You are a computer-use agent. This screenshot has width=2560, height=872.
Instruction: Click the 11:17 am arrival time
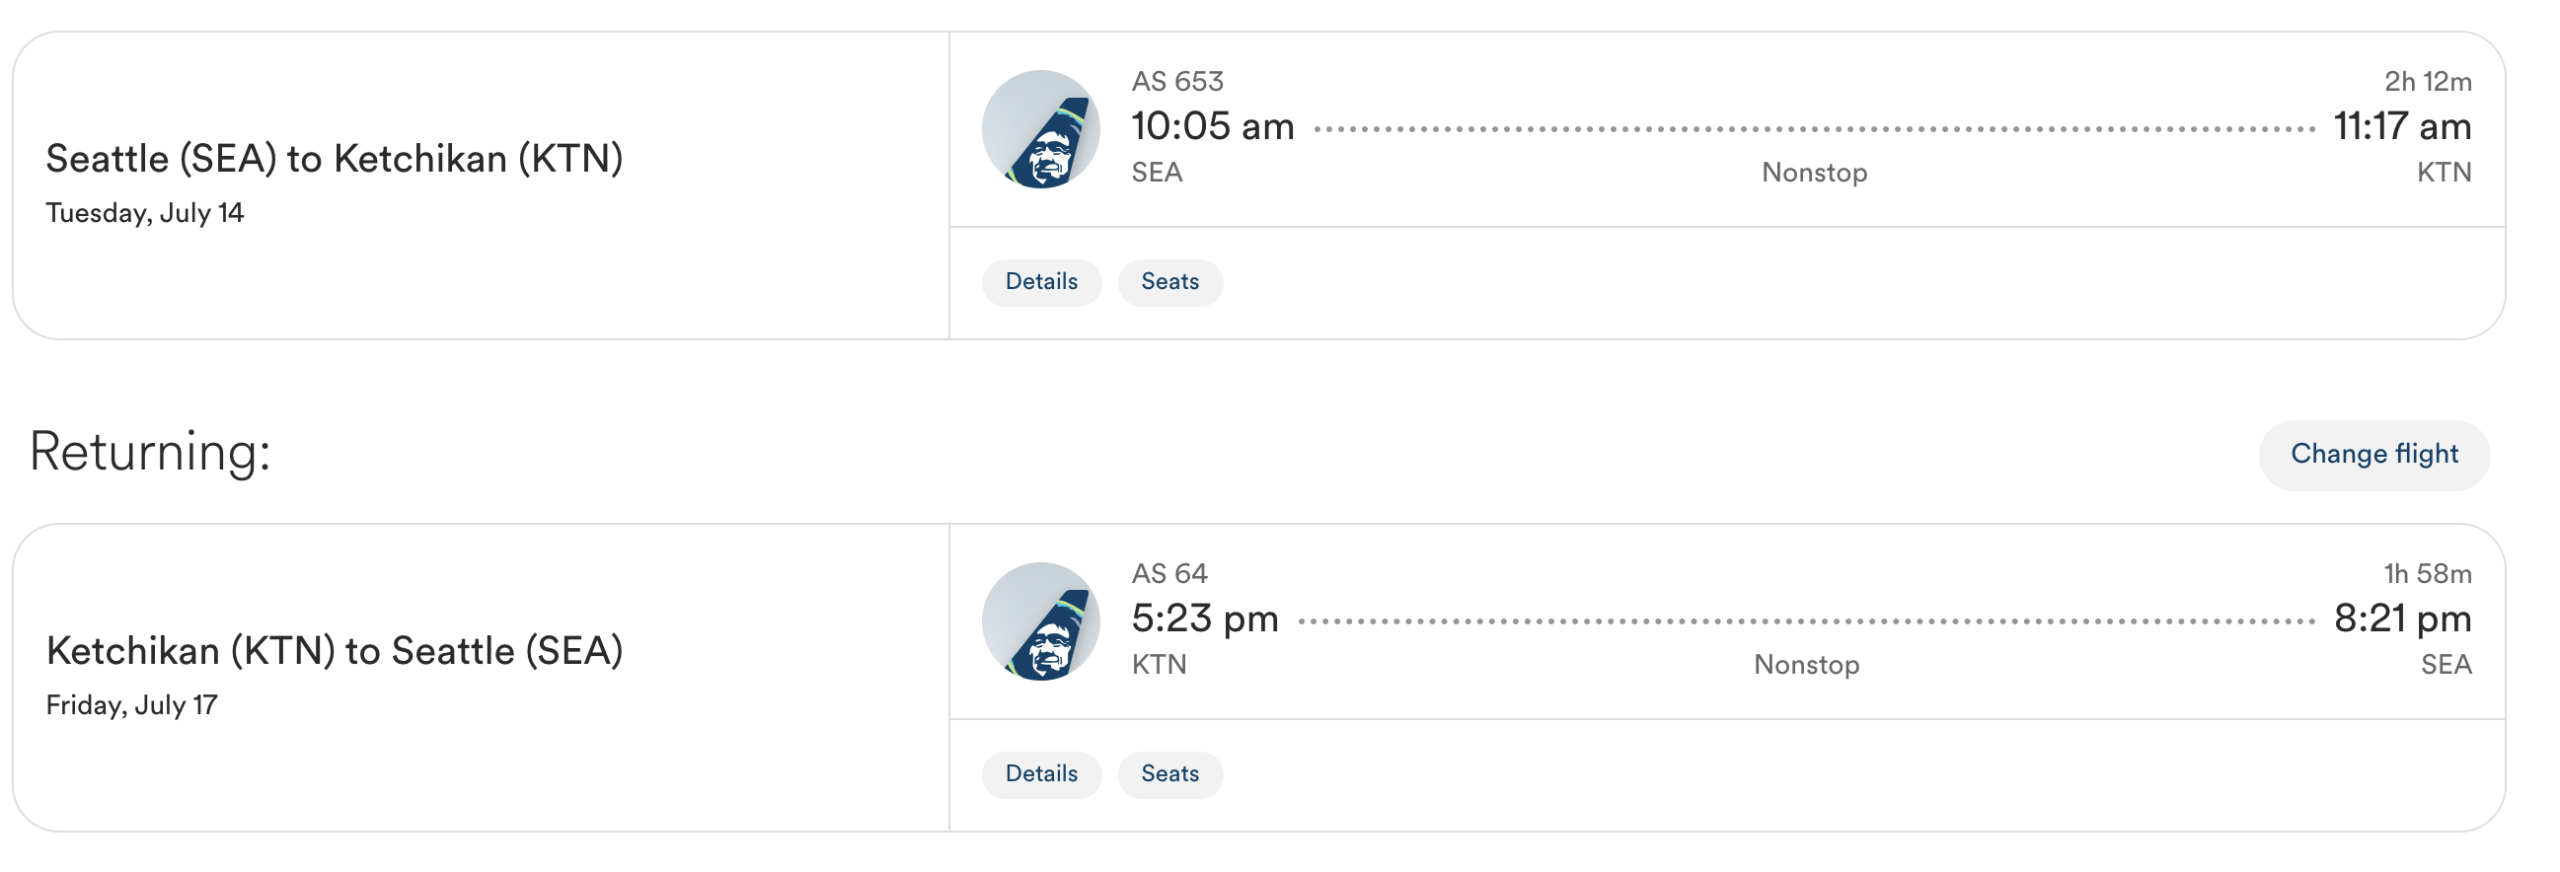[2402, 127]
